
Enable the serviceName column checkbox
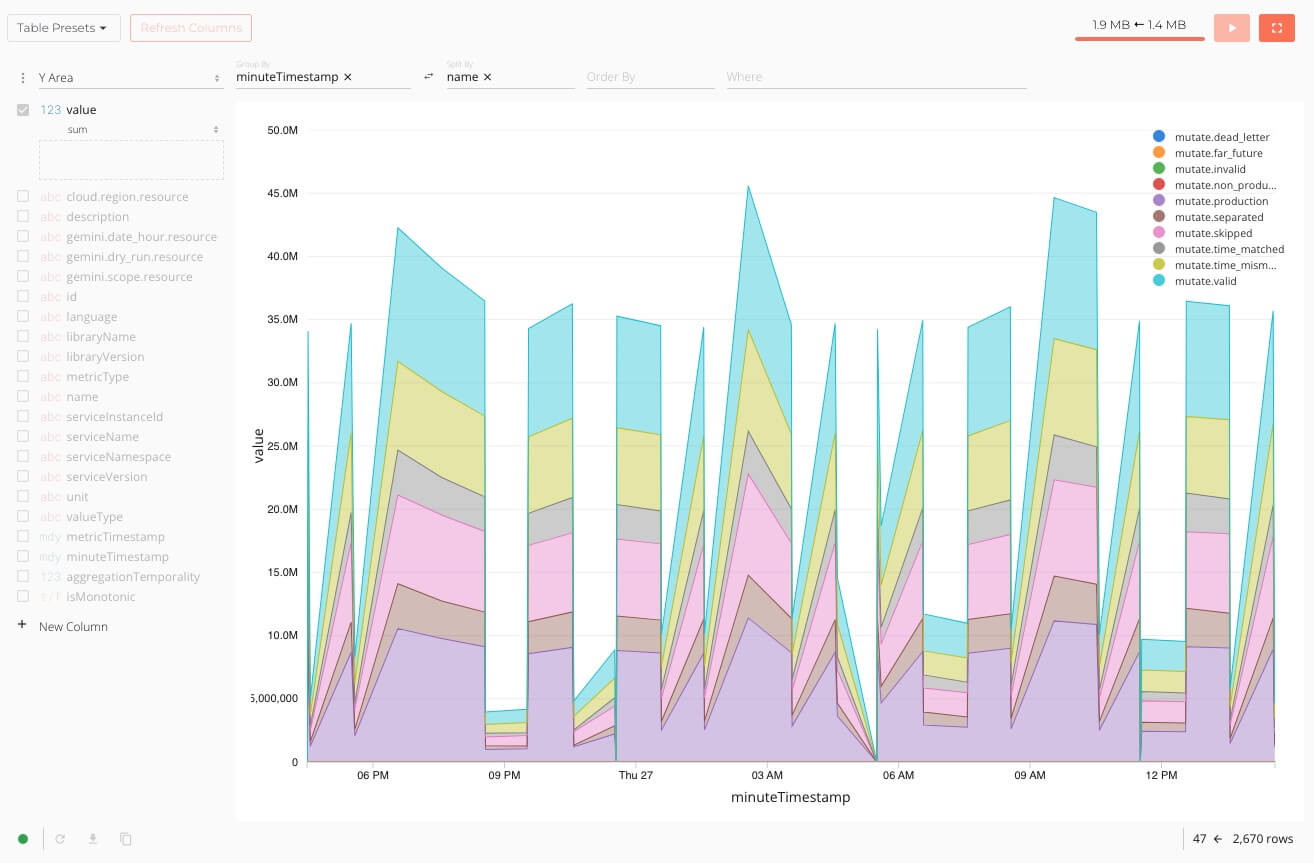tap(23, 437)
